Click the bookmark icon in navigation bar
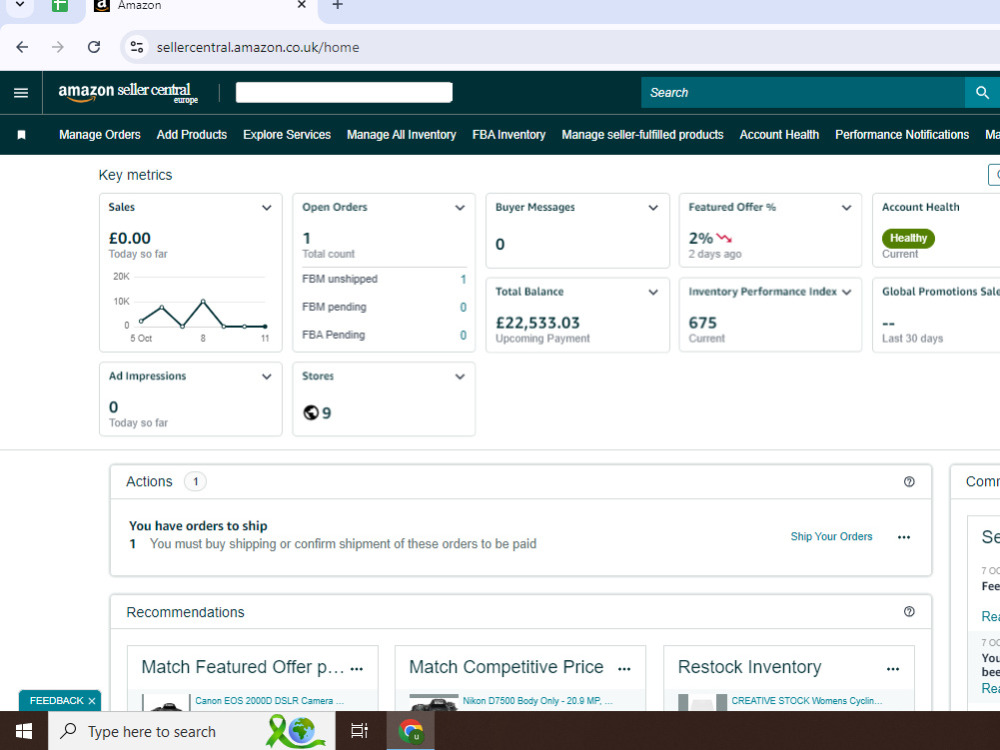1000x750 pixels. (21, 135)
